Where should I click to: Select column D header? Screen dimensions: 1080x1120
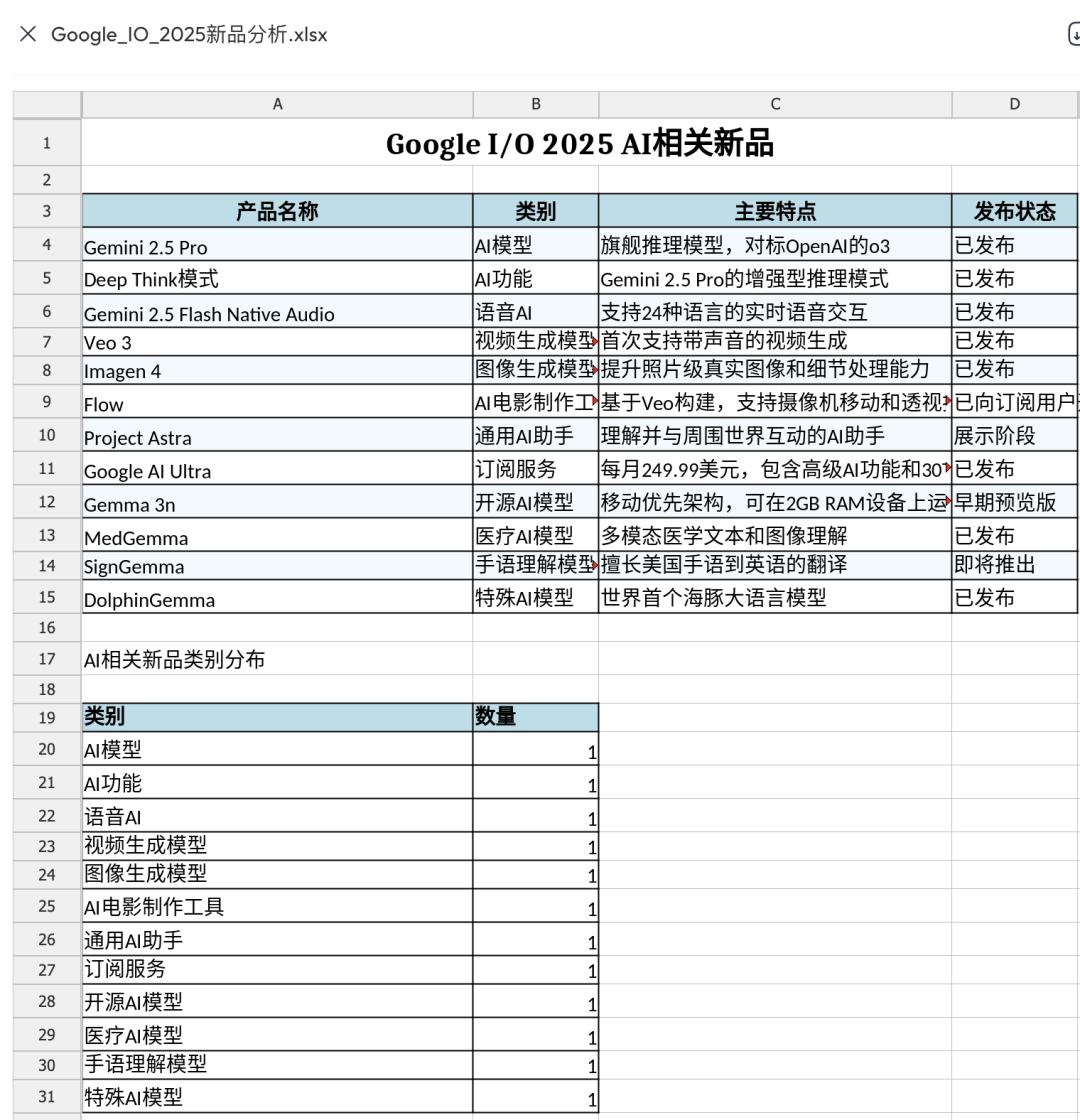pos(1014,104)
